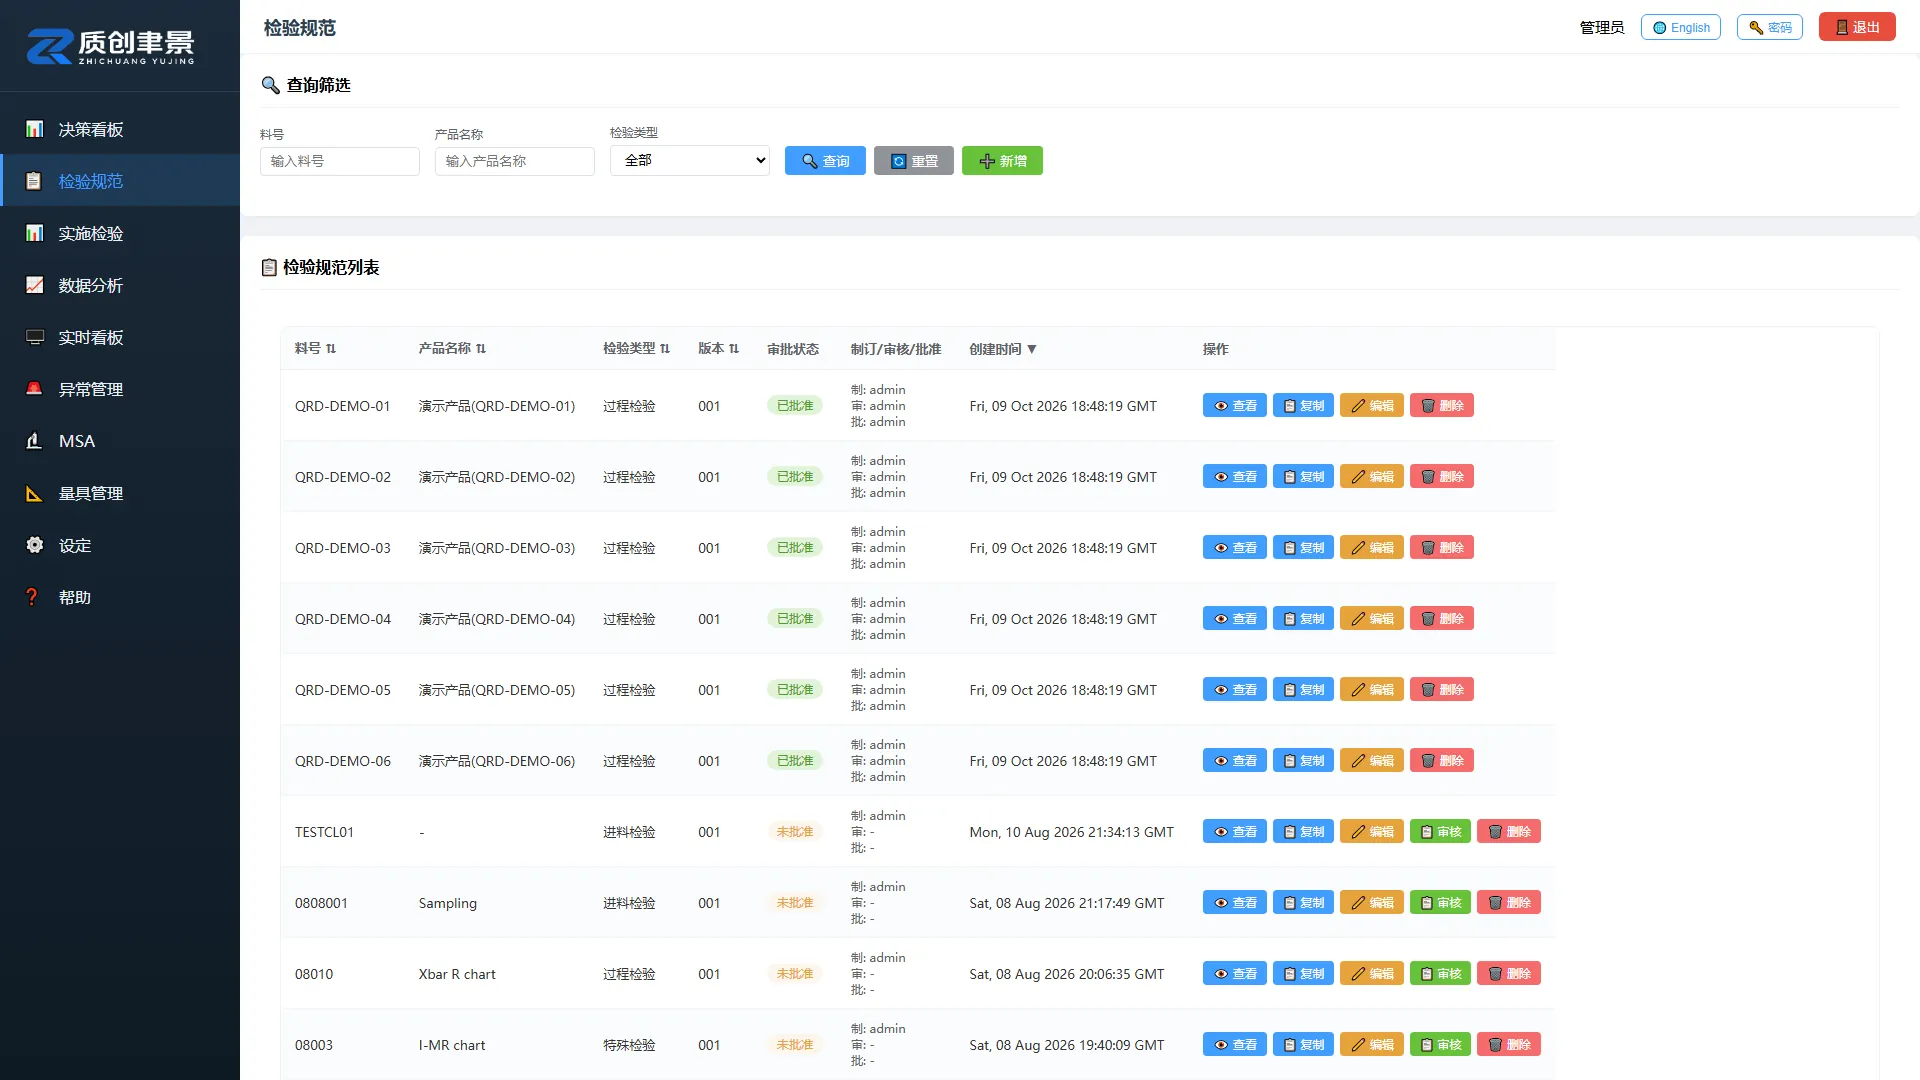Click the 量具管理 ruler icon item
Image resolution: width=1920 pixels, height=1080 pixels.
(120, 493)
